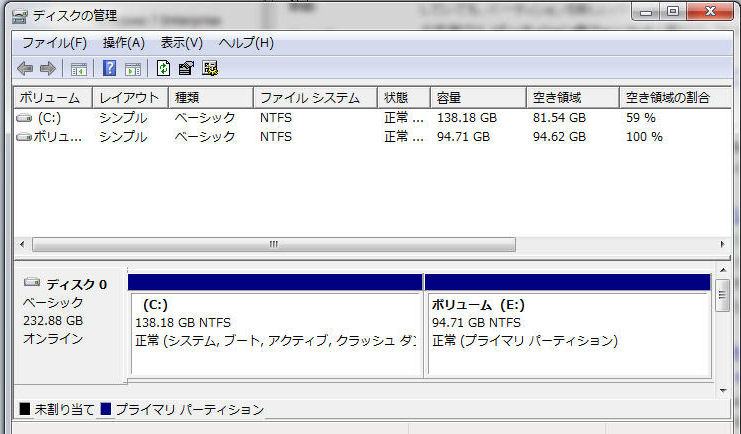Sort by ファイル システム column header

tap(315, 98)
